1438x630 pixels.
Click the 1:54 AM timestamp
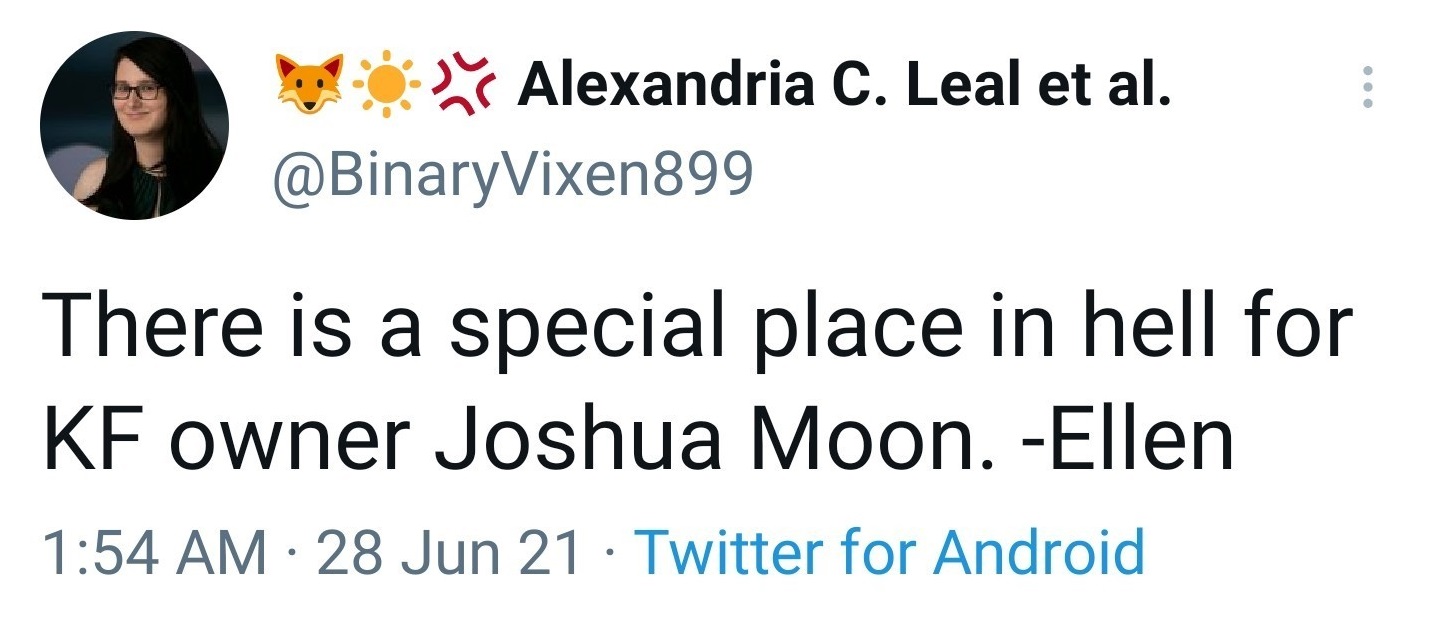pyautogui.click(x=154, y=551)
